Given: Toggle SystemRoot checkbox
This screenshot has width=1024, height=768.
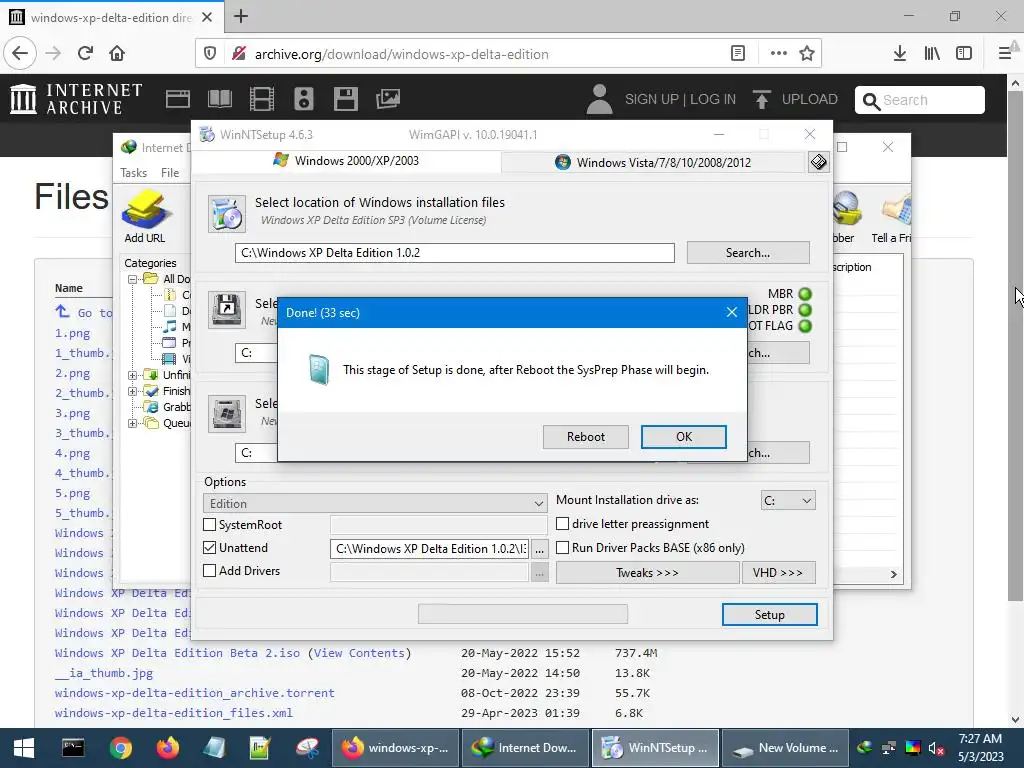Looking at the screenshot, I should (x=210, y=524).
